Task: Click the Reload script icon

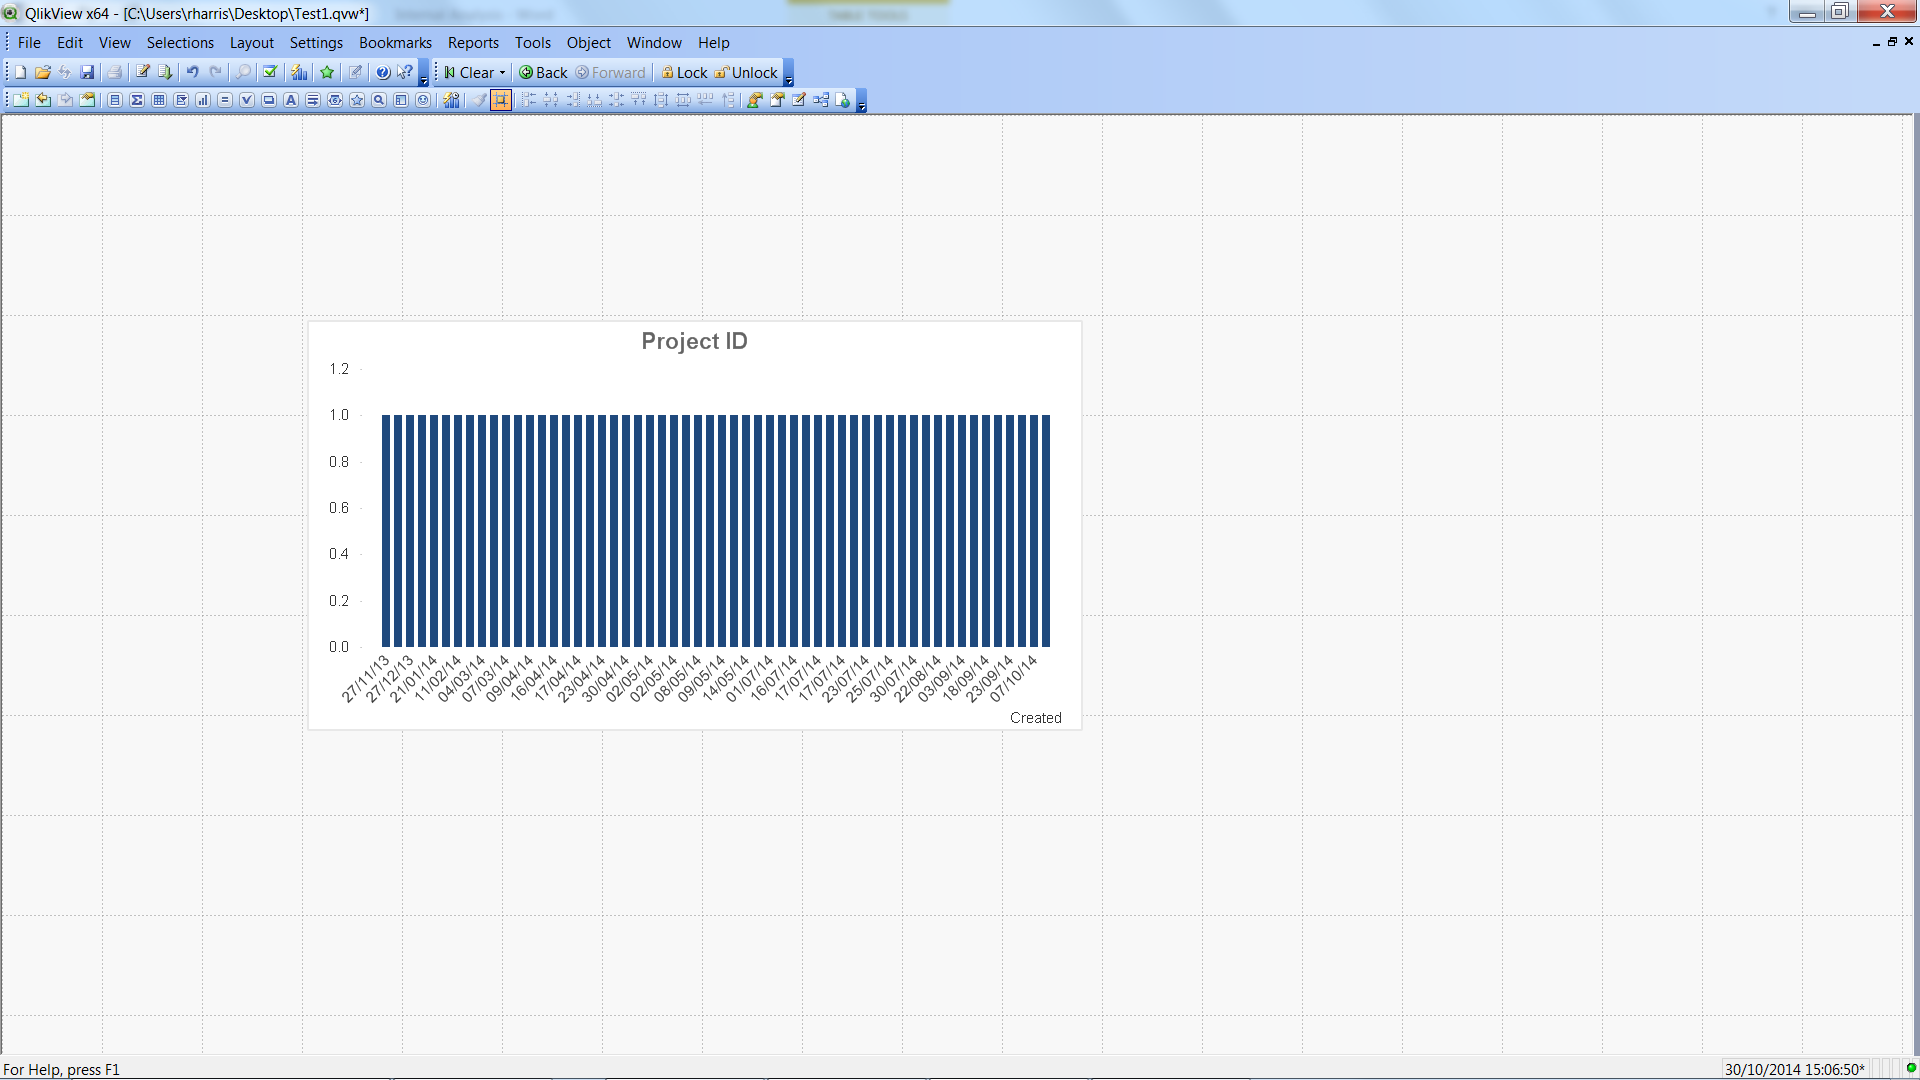Action: point(164,72)
